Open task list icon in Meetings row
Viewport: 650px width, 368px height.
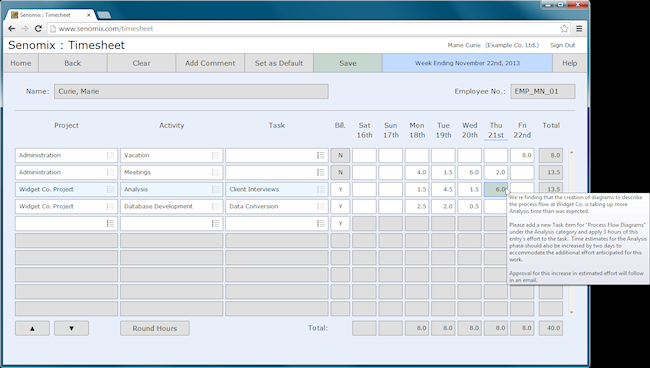(x=321, y=172)
